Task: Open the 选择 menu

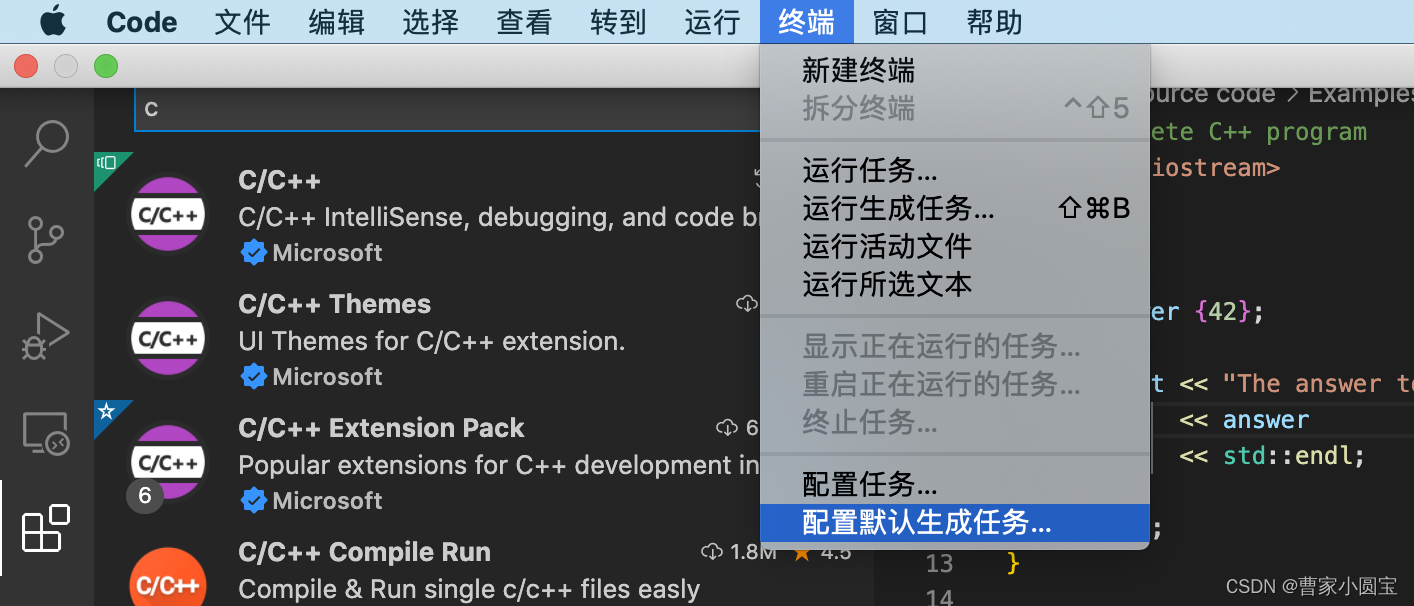Action: pos(431,21)
